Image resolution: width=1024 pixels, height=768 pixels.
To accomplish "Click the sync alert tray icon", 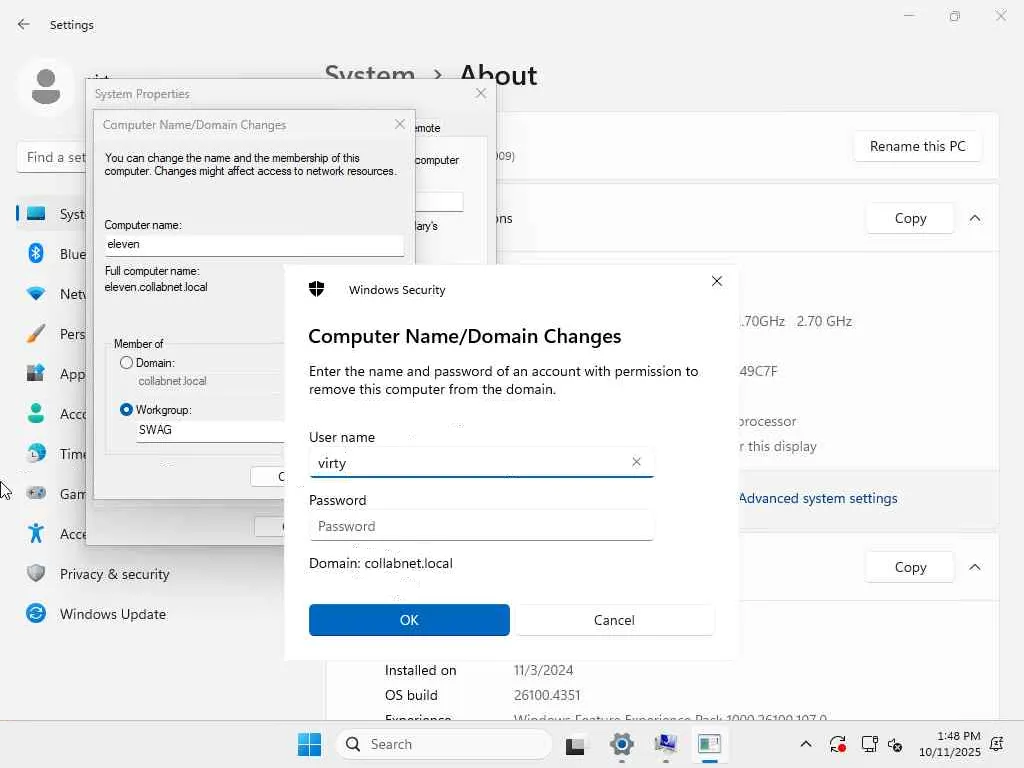I will coord(837,744).
